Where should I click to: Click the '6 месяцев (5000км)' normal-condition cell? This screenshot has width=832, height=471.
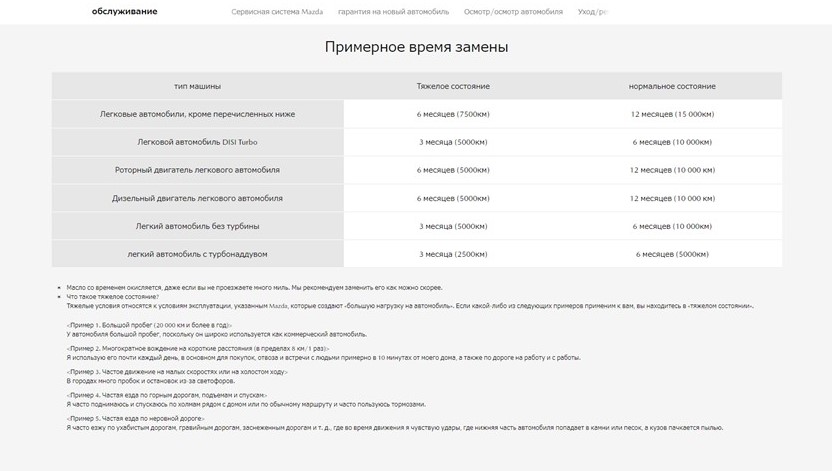tap(672, 254)
